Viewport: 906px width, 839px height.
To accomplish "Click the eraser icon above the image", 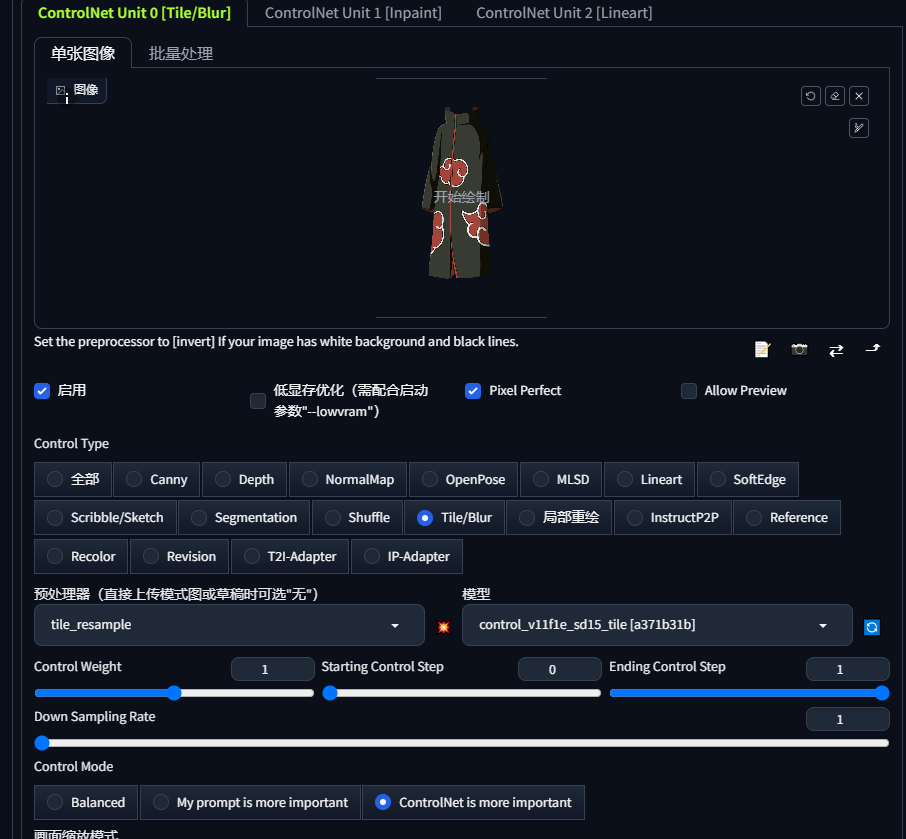I will tap(835, 96).
